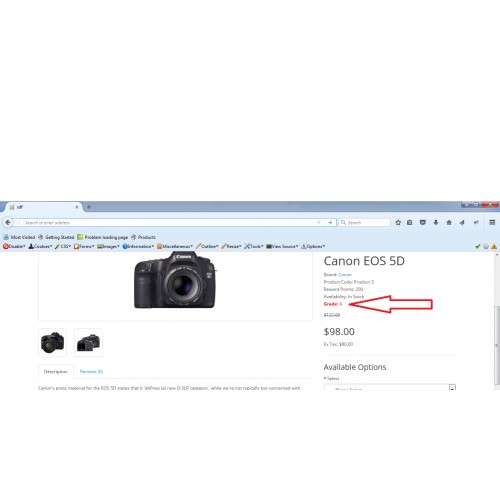This screenshot has height=500, width=500.
Task: Show the bookmarks list clipboard icon
Action: point(410,222)
